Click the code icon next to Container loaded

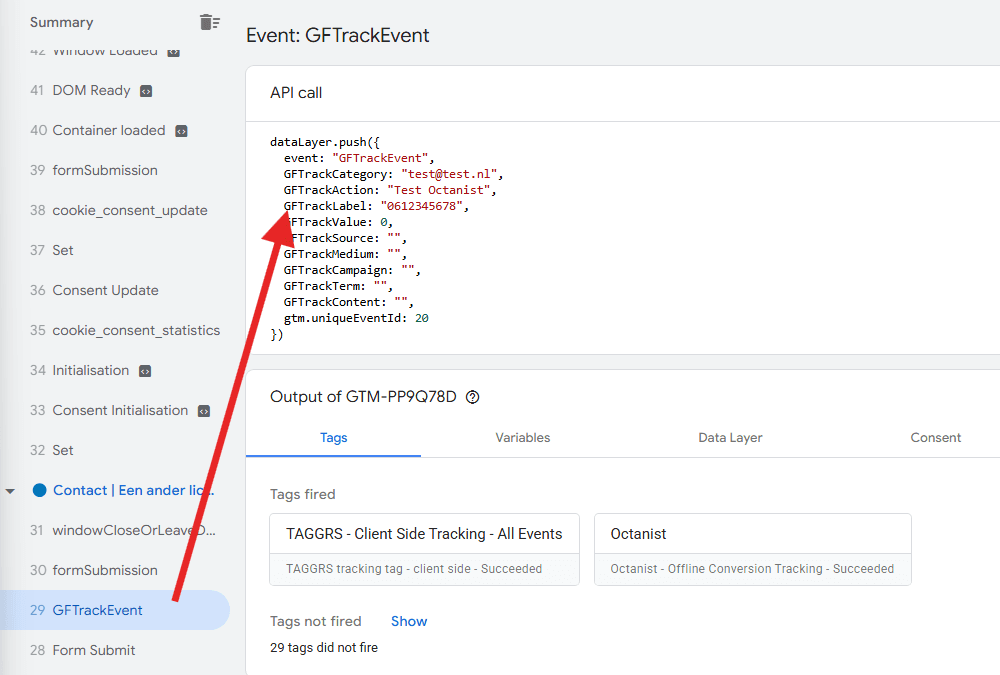(x=182, y=131)
